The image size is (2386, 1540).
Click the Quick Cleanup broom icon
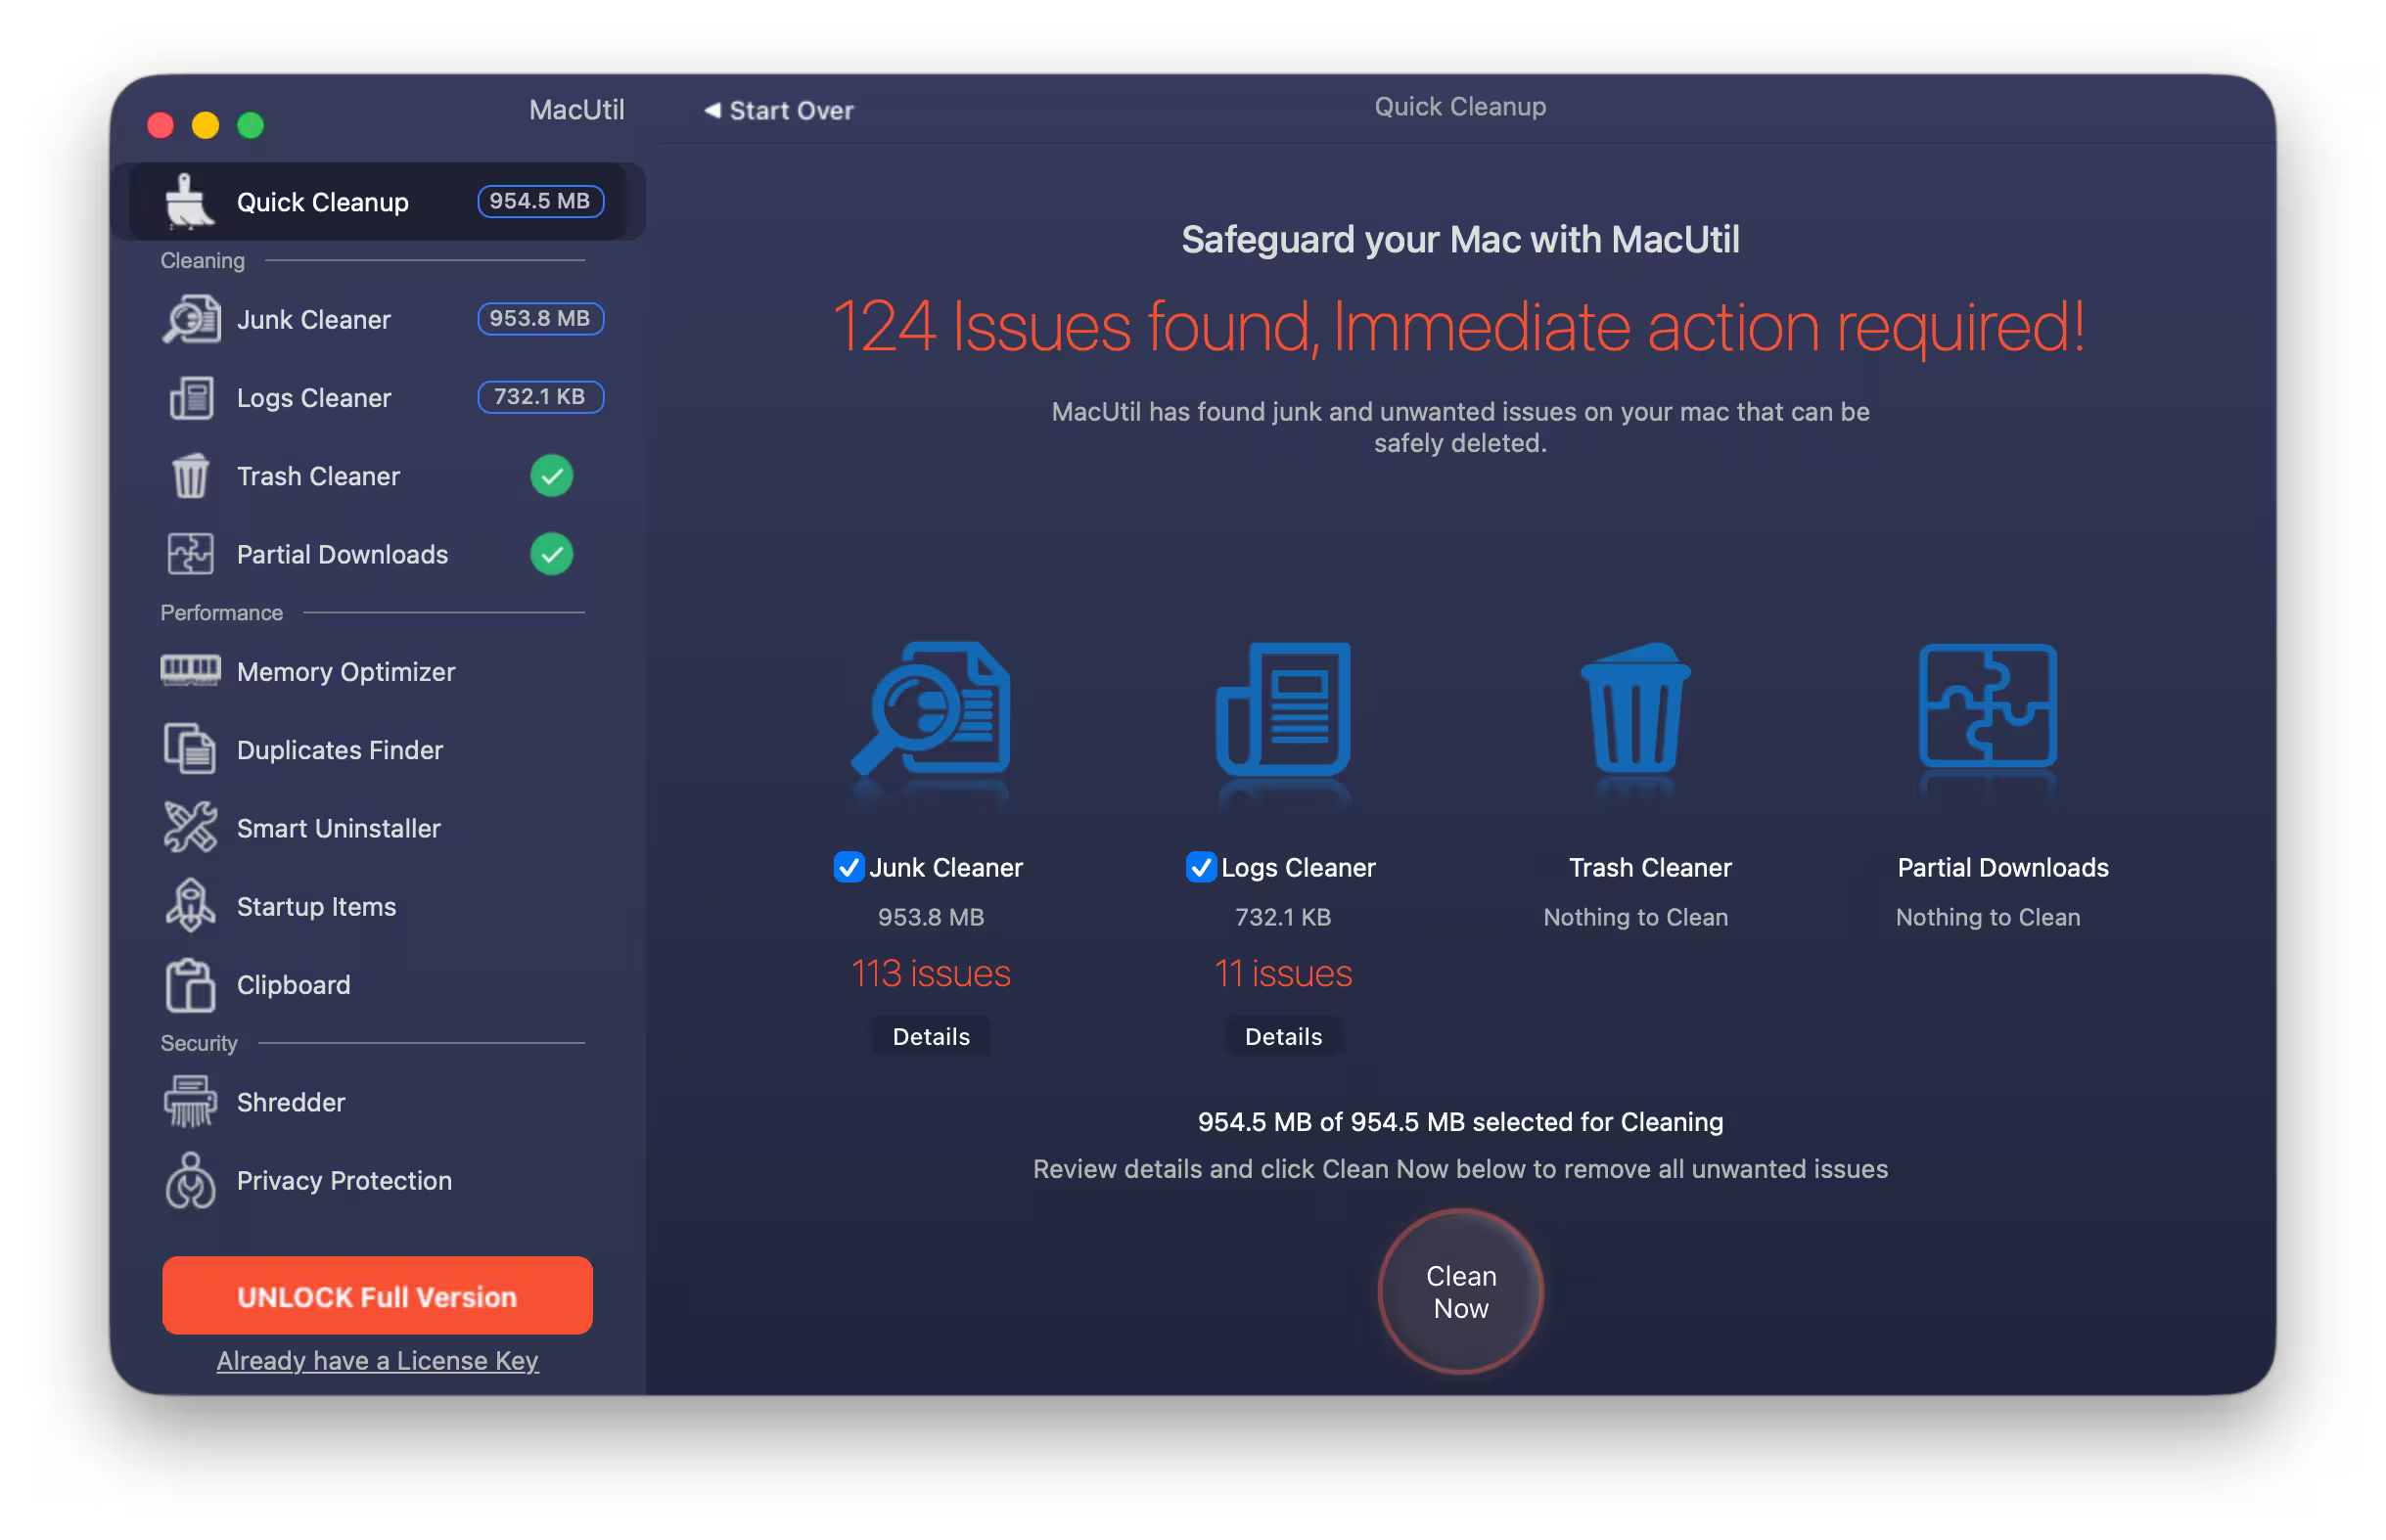point(188,201)
